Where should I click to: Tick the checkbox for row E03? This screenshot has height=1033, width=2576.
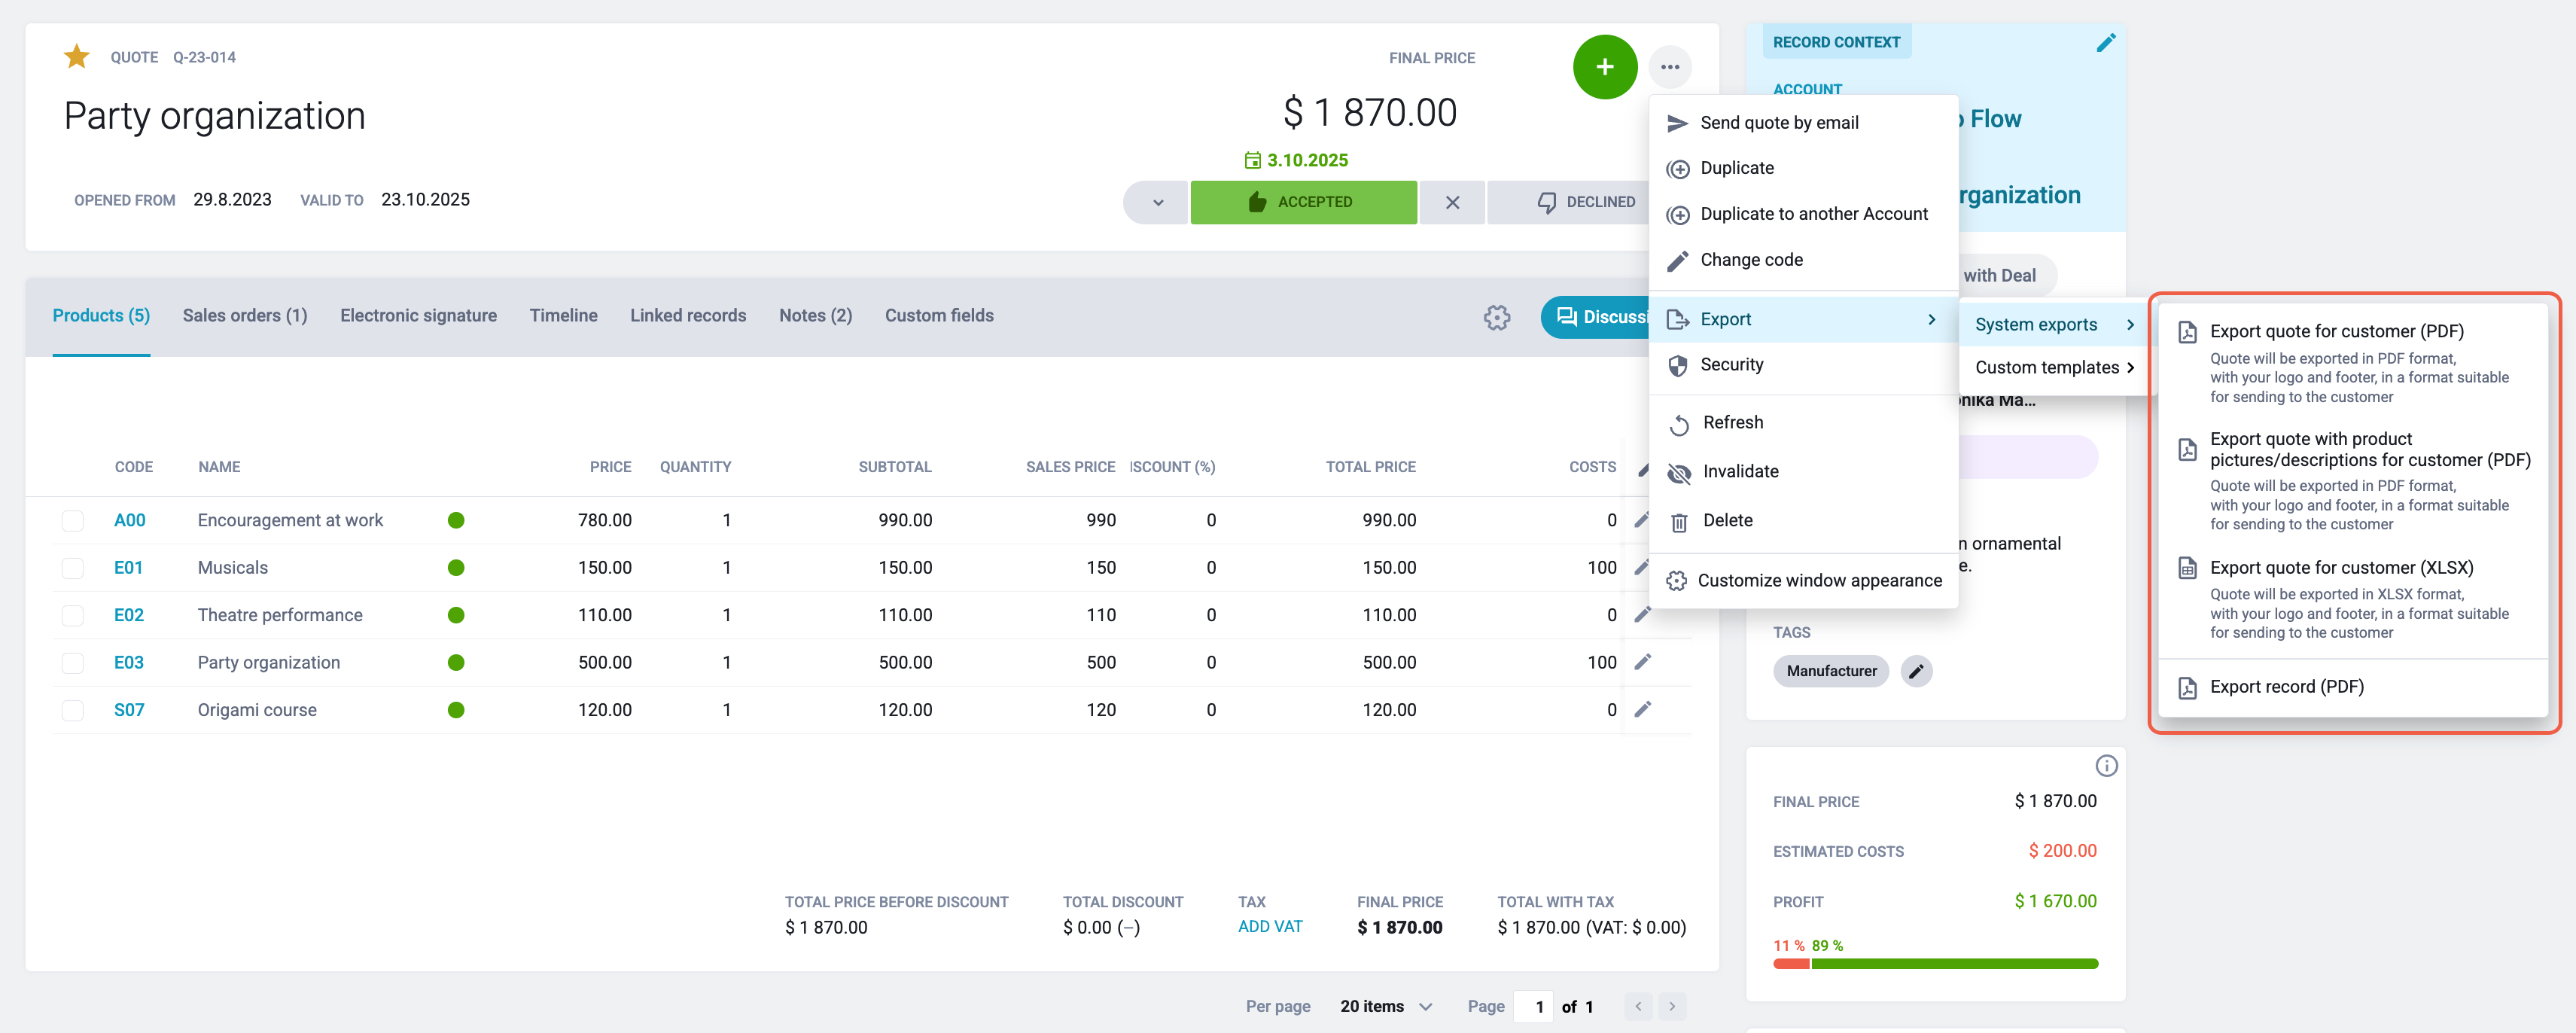tap(72, 662)
